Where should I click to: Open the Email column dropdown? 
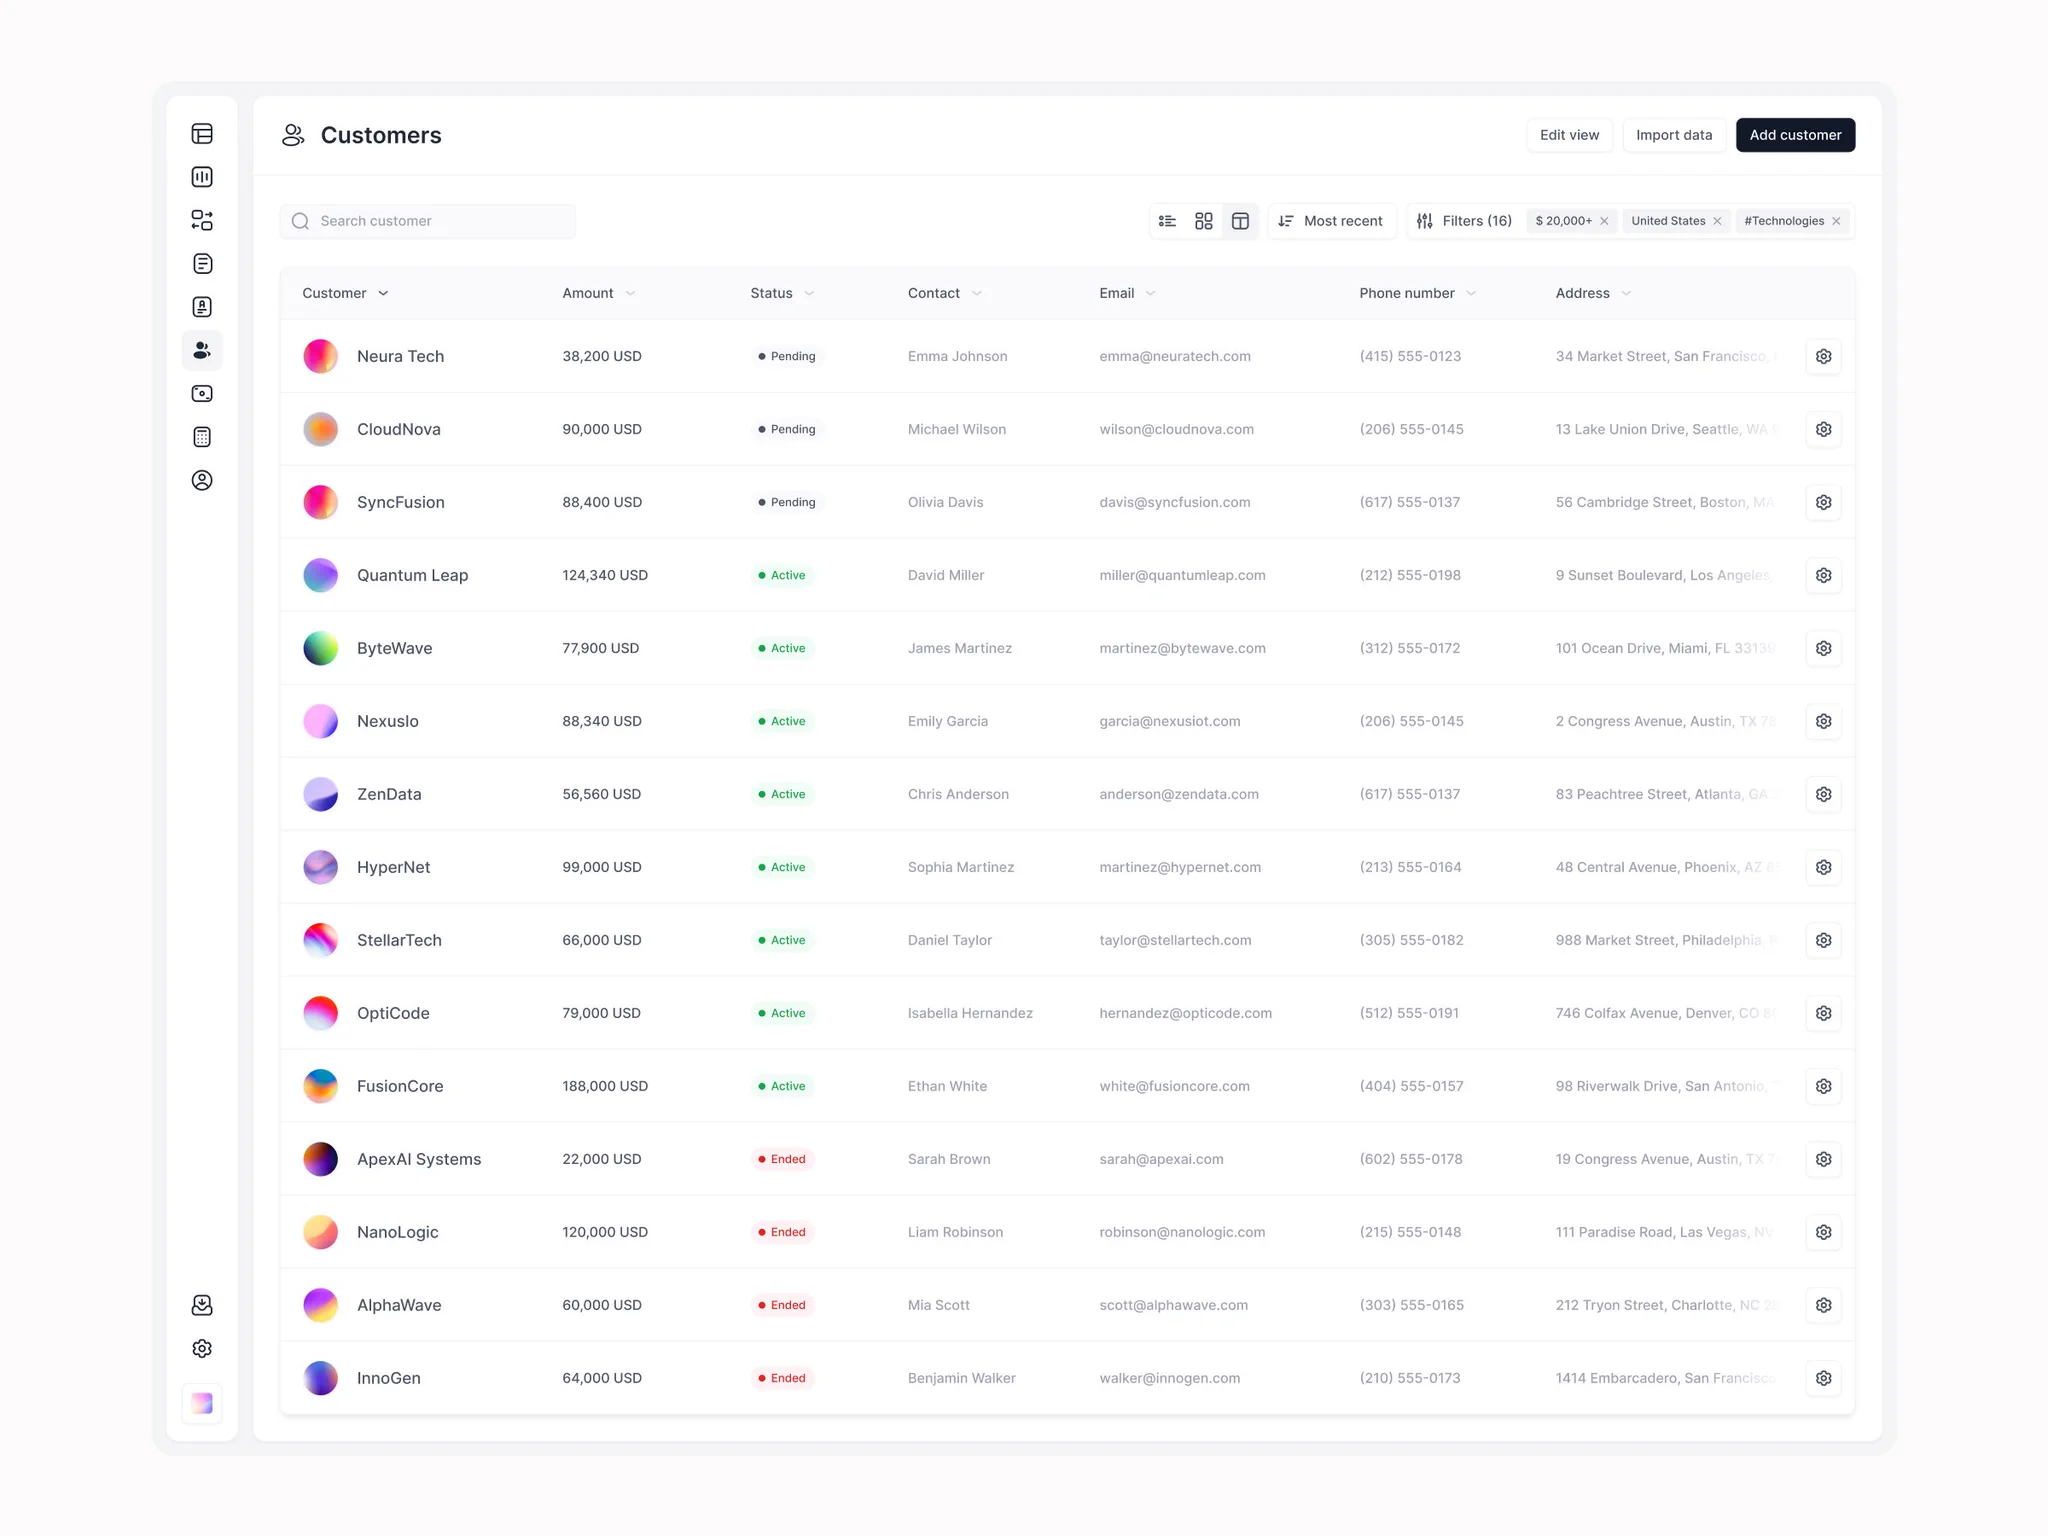[x=1151, y=293]
